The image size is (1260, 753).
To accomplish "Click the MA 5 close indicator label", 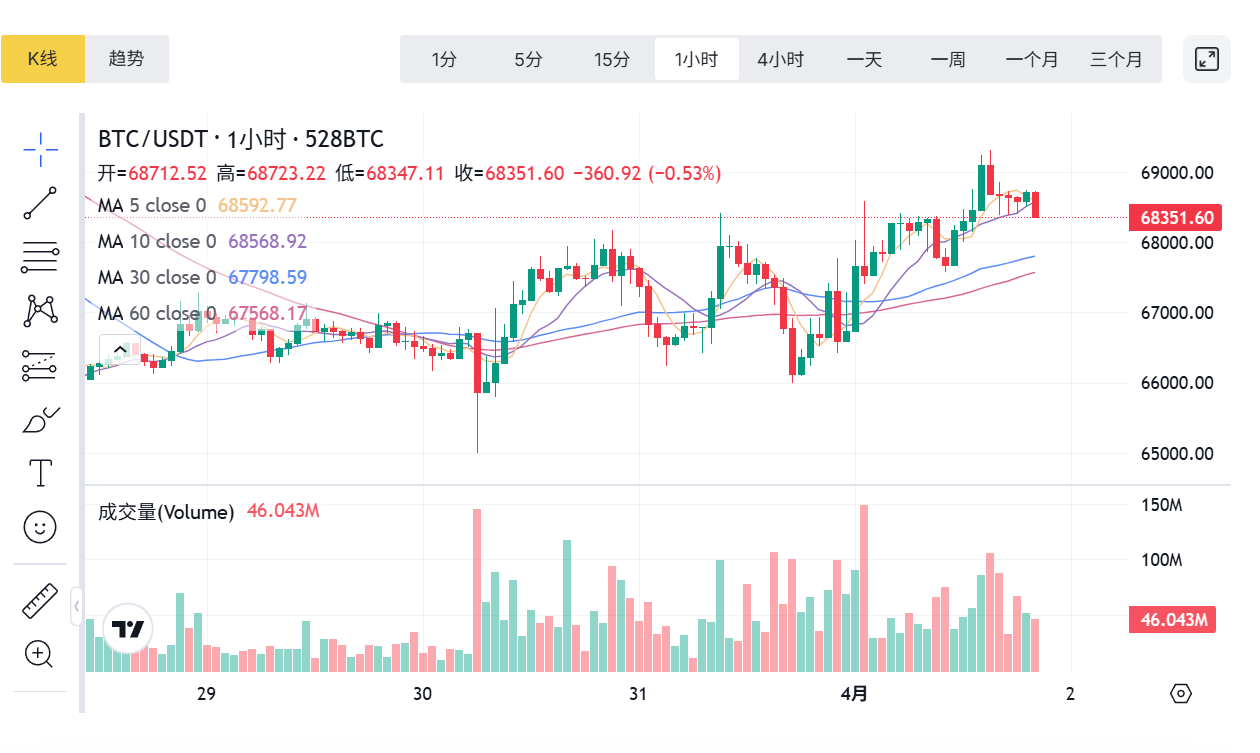I will click(152, 206).
